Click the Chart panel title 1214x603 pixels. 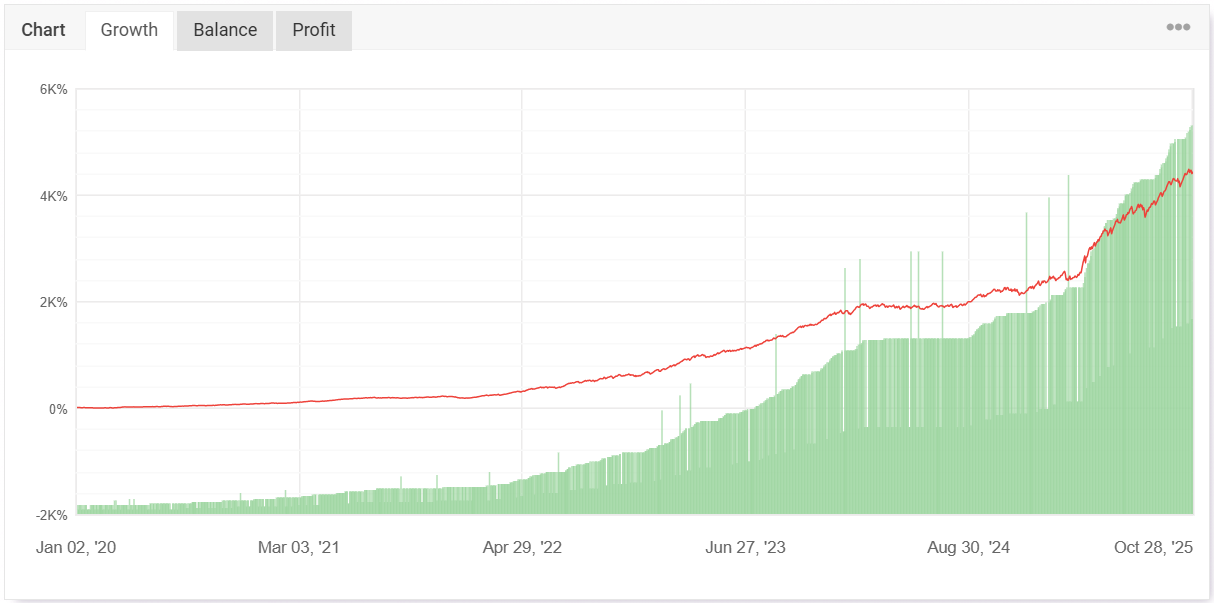click(43, 30)
